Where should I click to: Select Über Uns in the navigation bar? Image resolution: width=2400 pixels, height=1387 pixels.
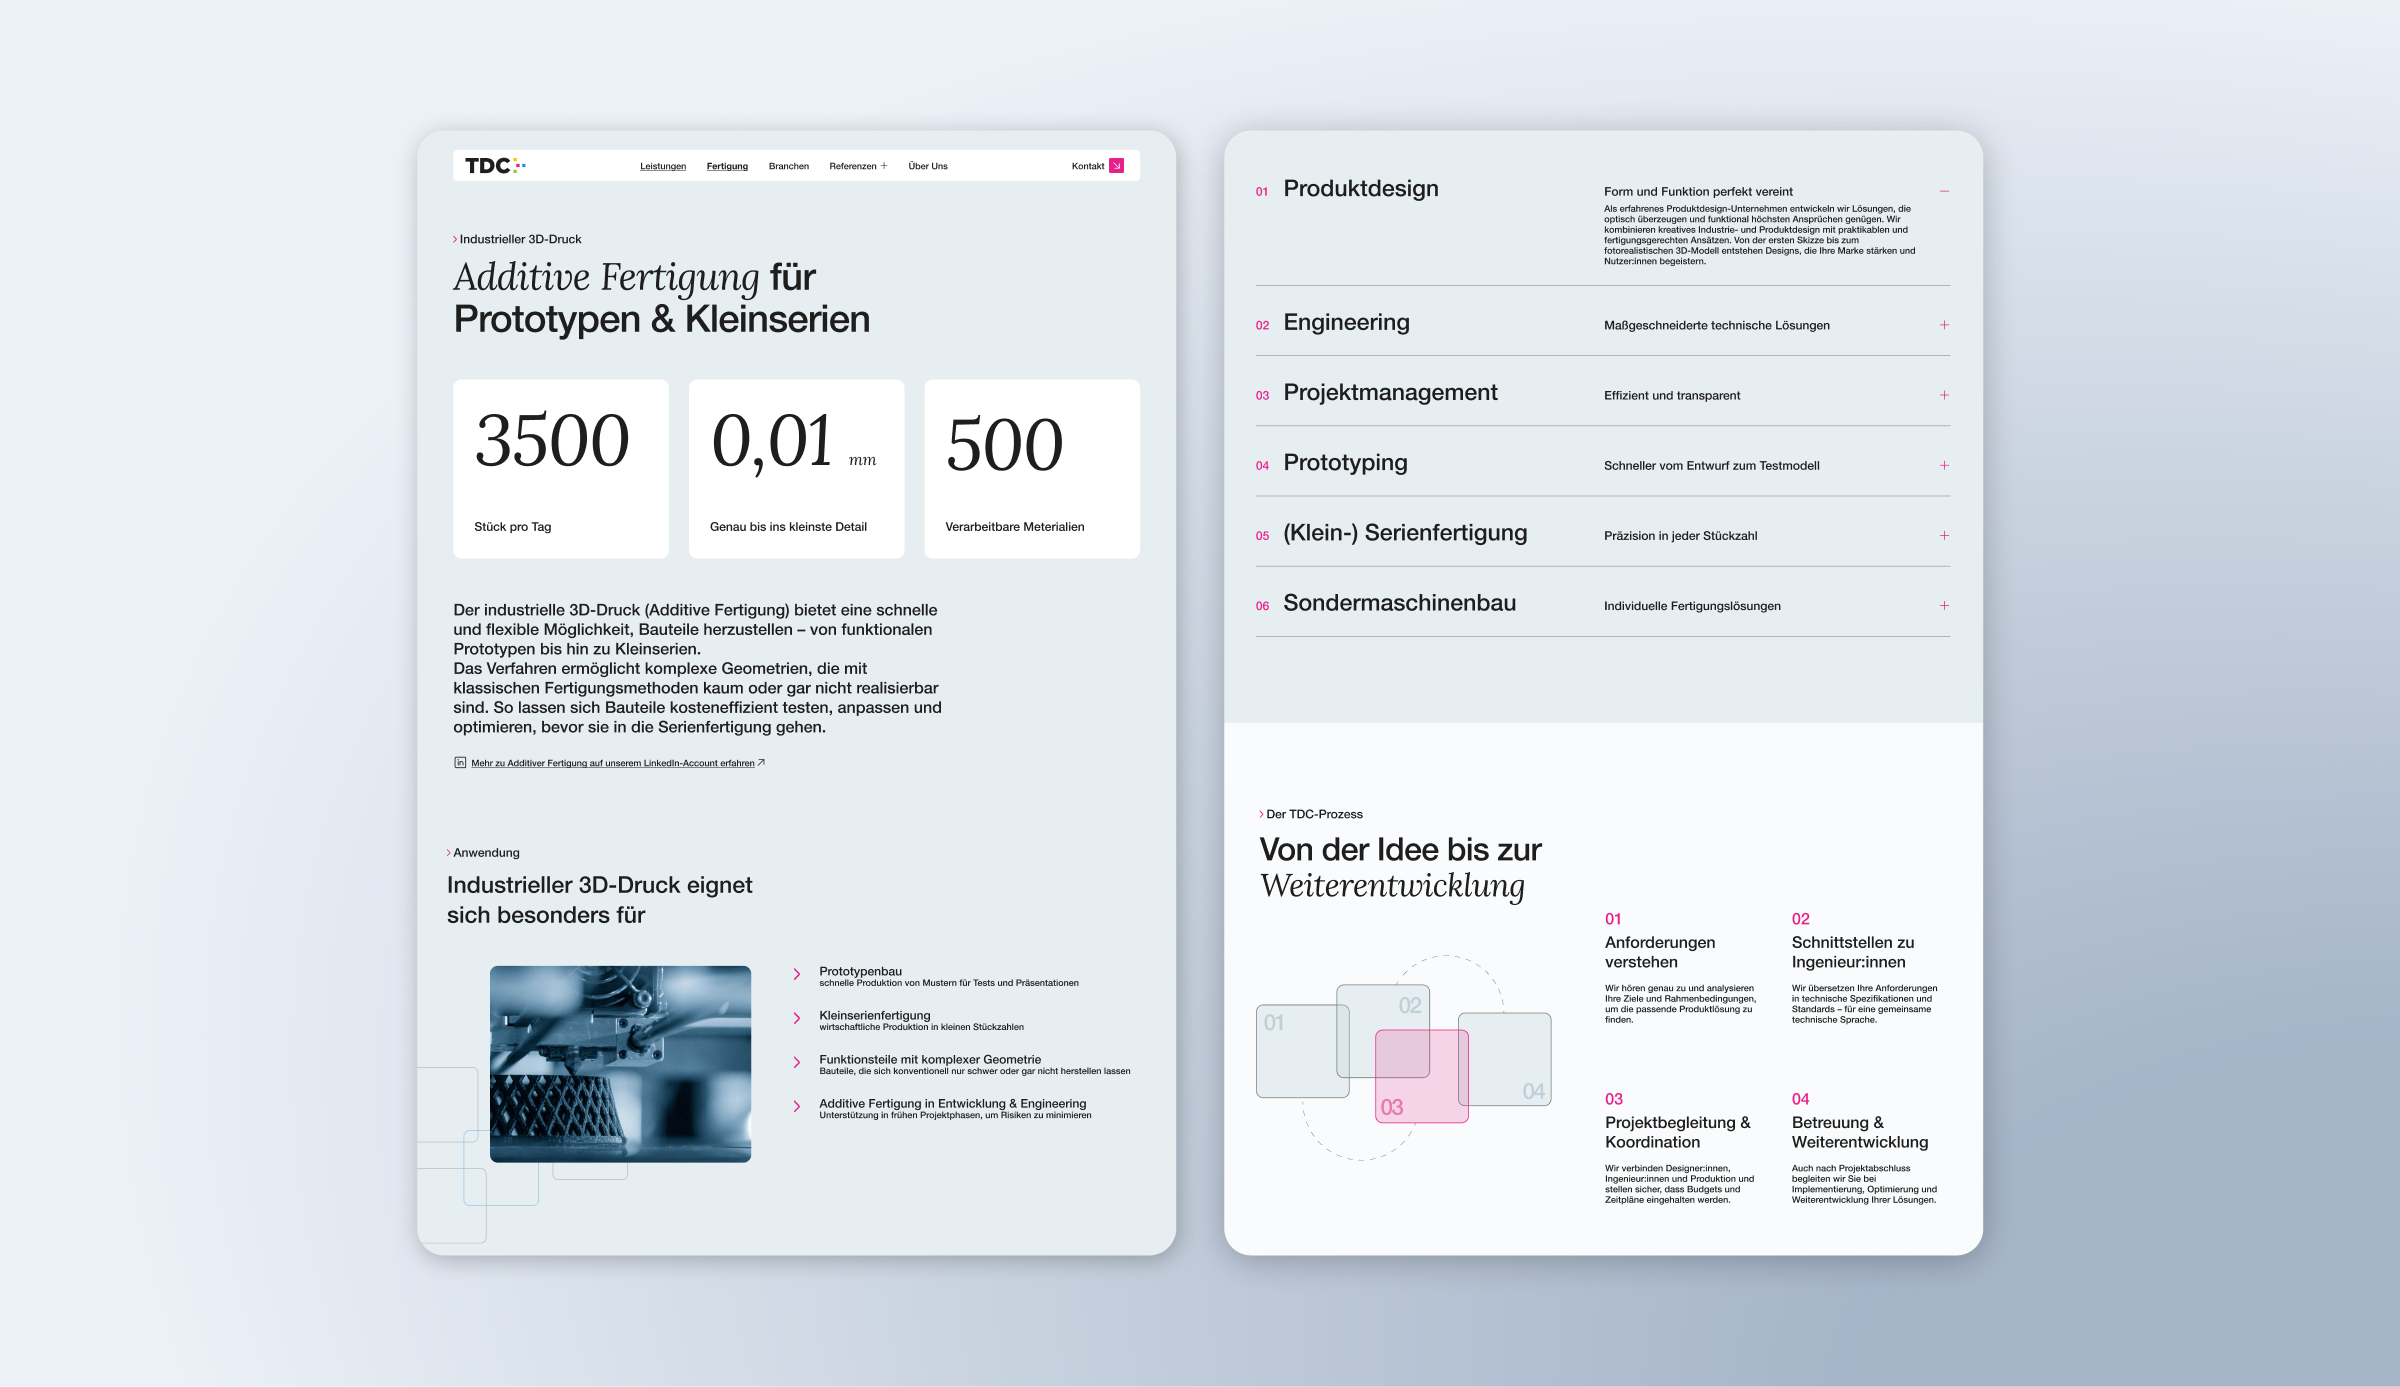(x=927, y=165)
